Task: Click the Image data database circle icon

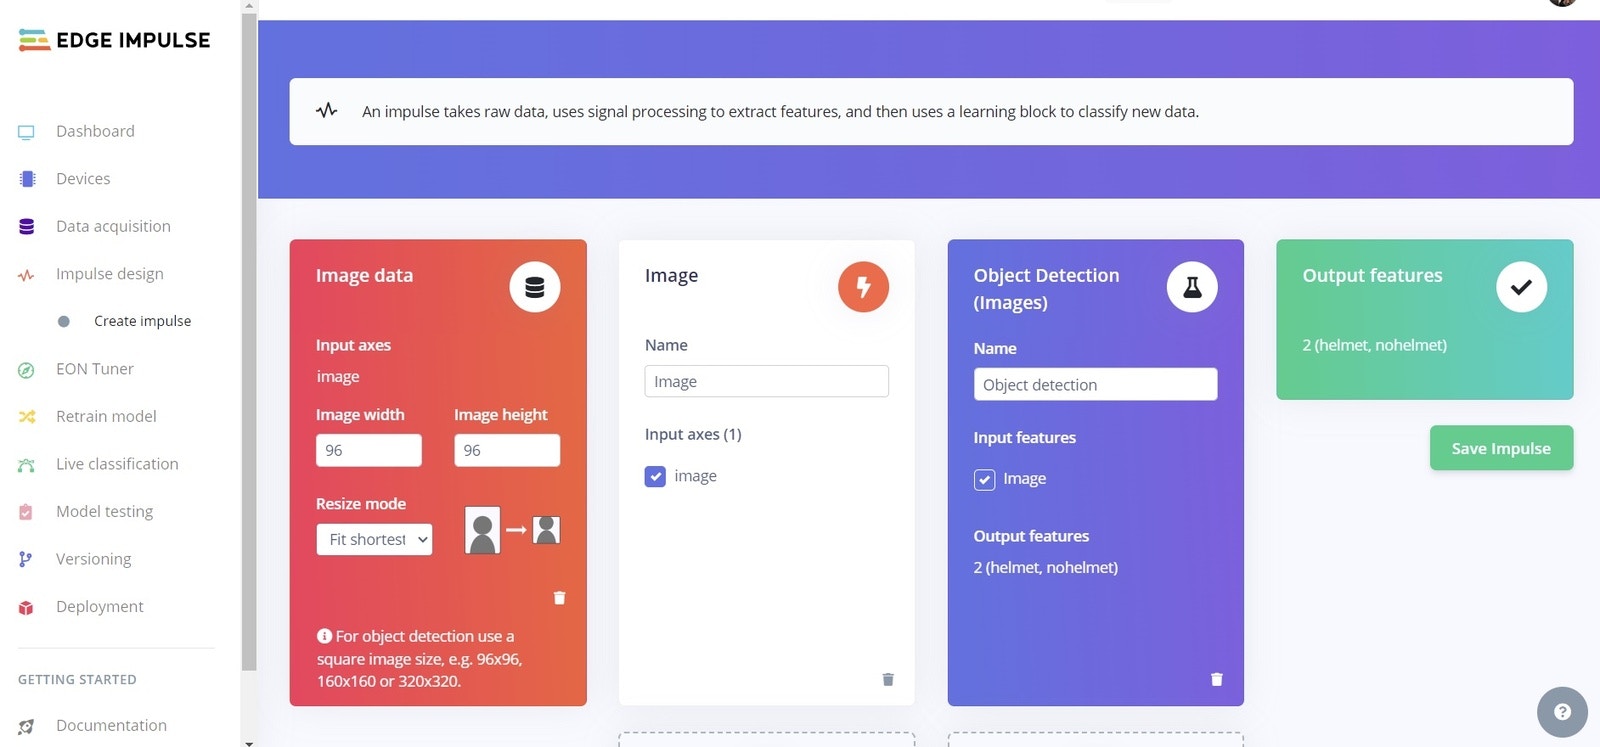Action: [535, 287]
